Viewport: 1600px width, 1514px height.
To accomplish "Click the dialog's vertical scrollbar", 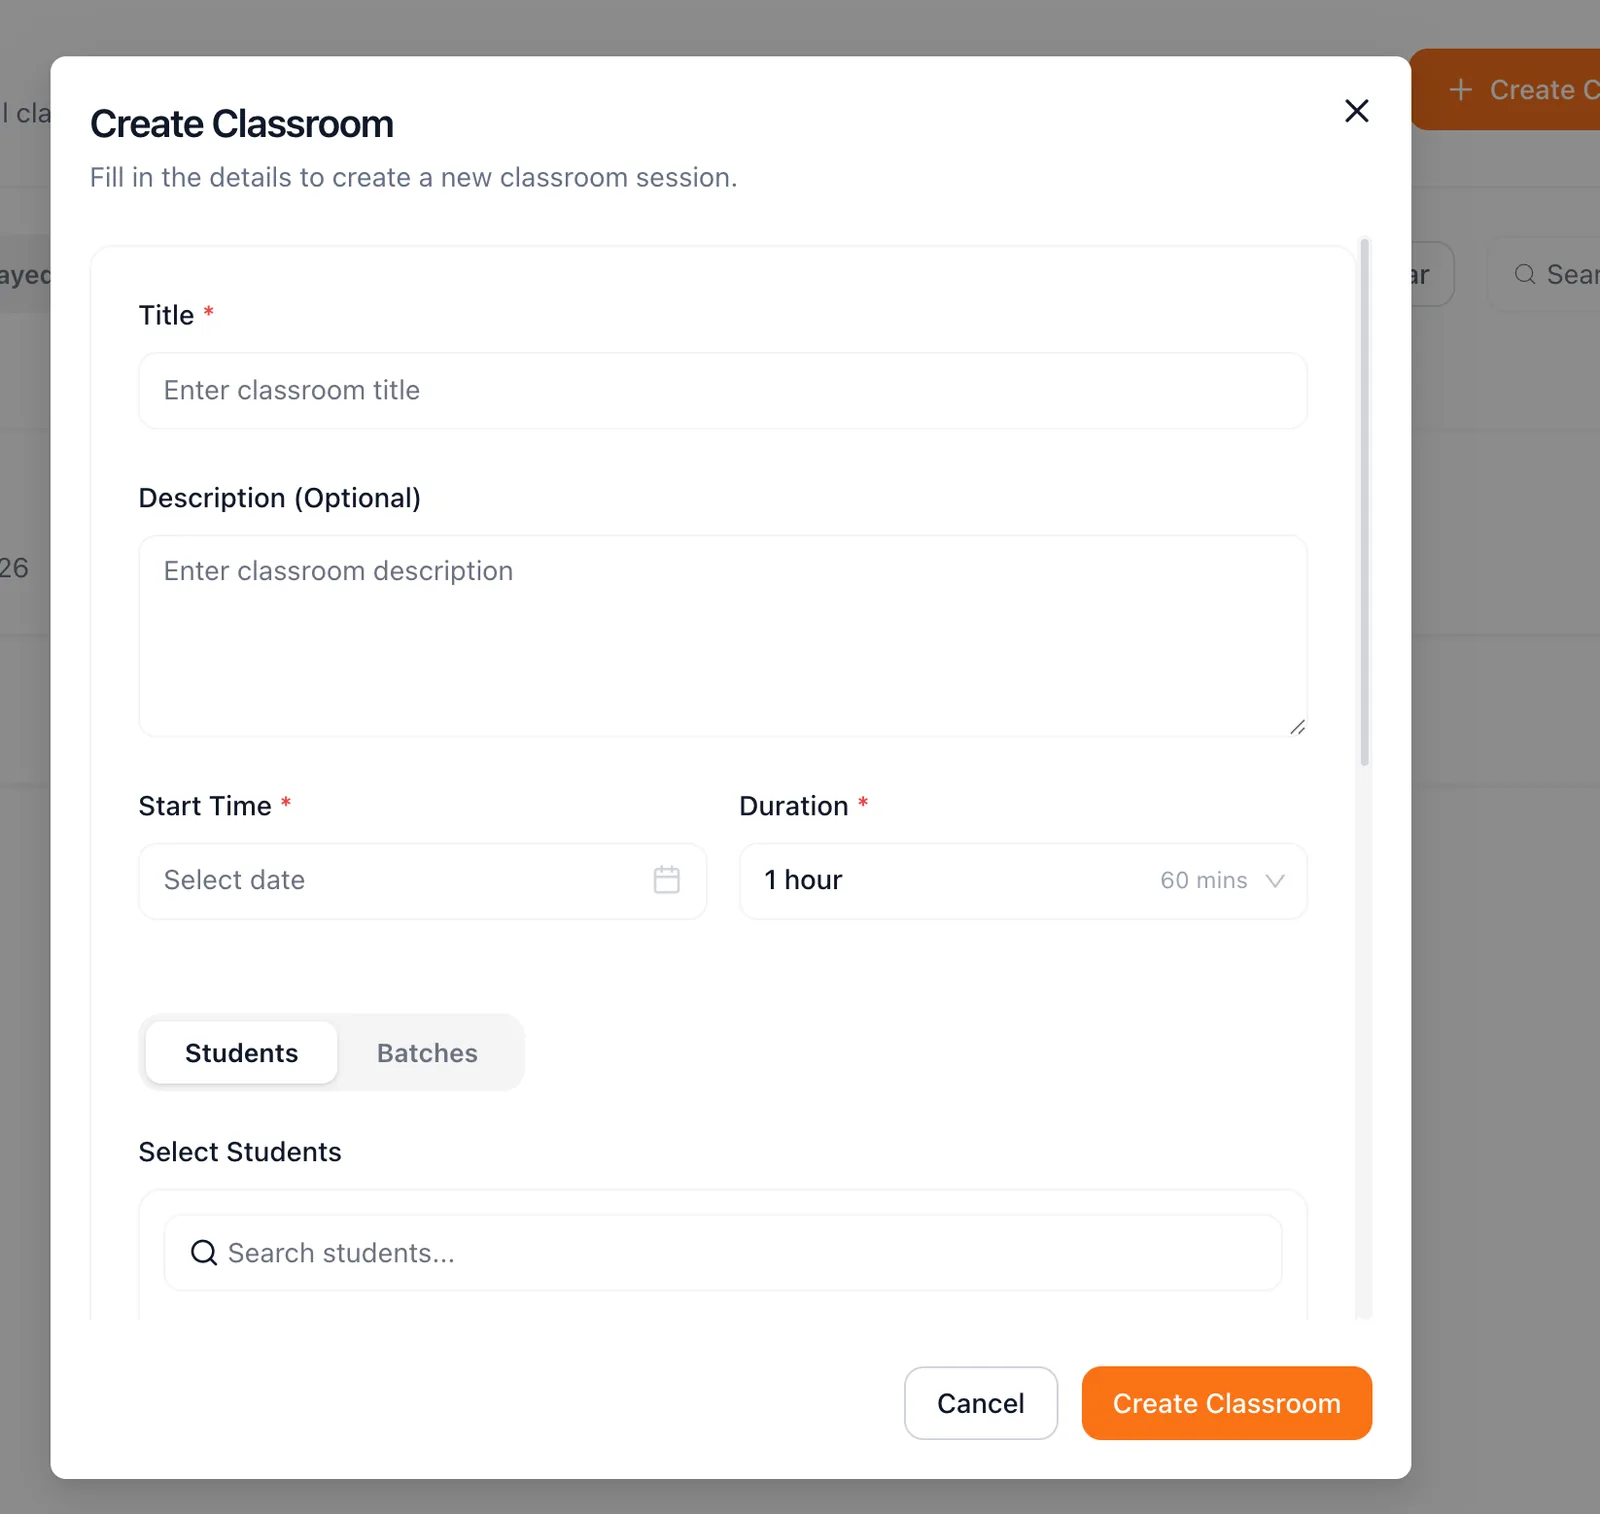I will (x=1364, y=502).
